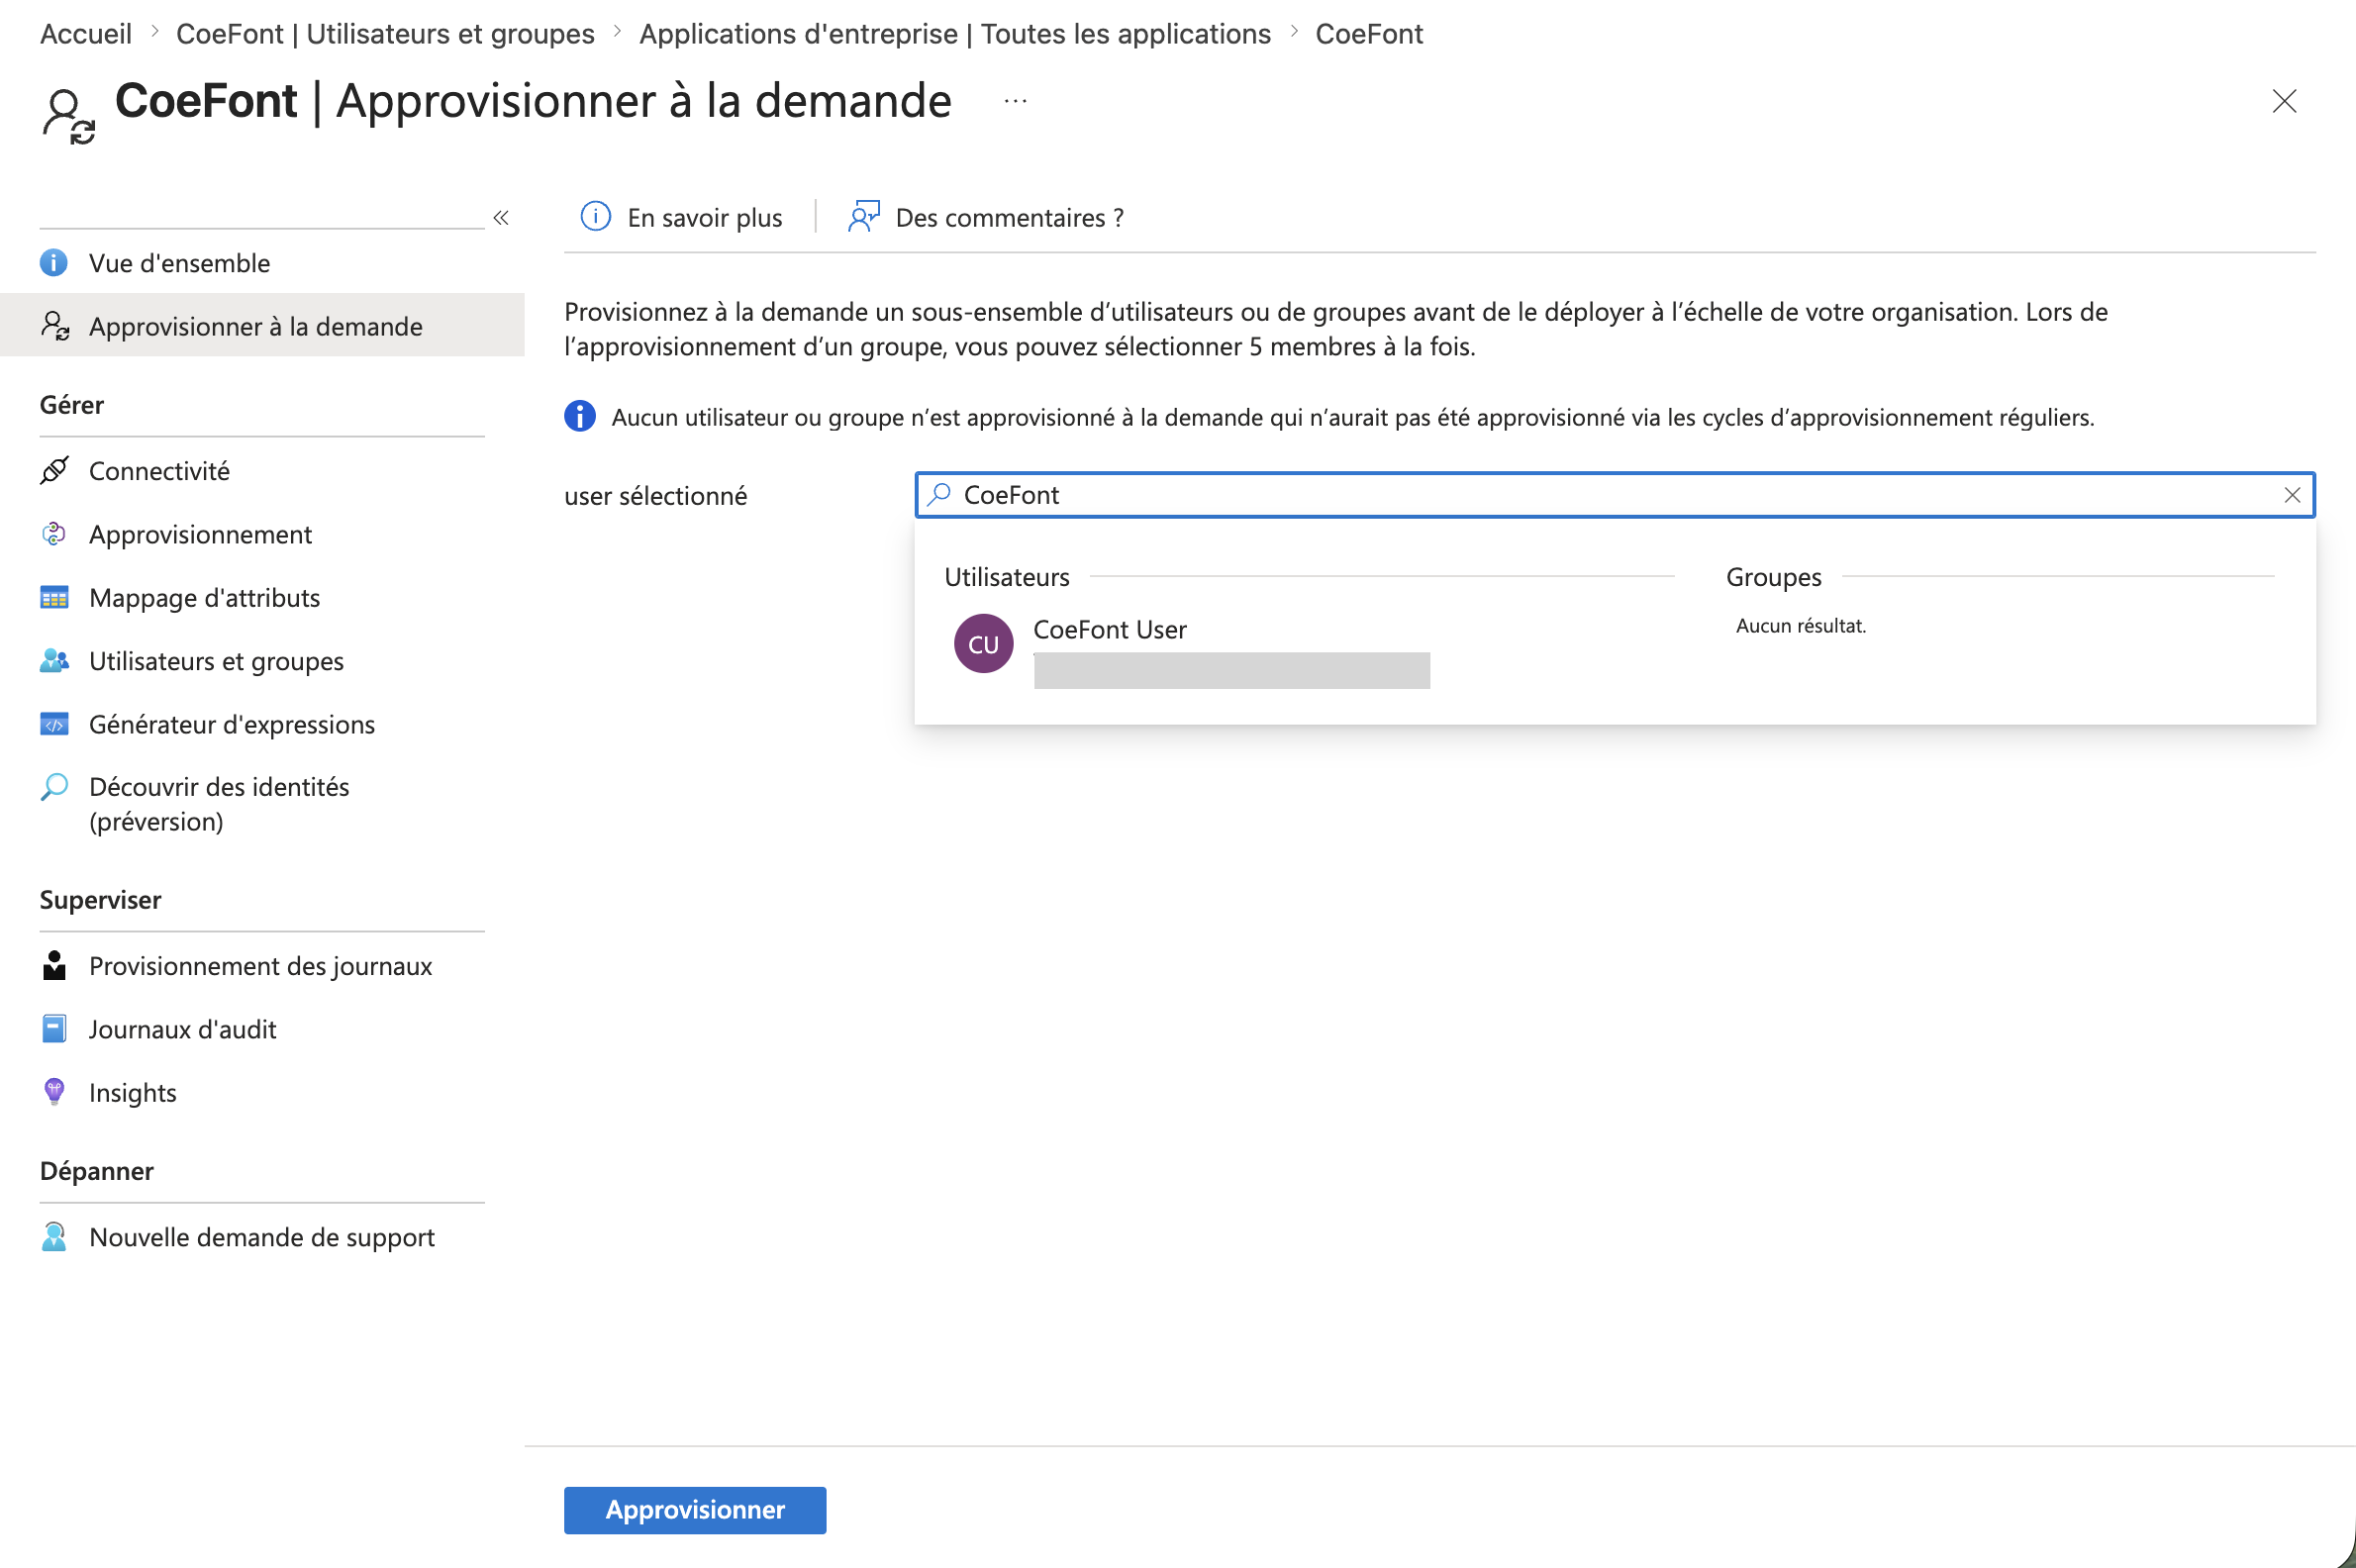This screenshot has height=1568, width=2356.
Task: Click the Connectivité plug icon
Action: tap(54, 470)
